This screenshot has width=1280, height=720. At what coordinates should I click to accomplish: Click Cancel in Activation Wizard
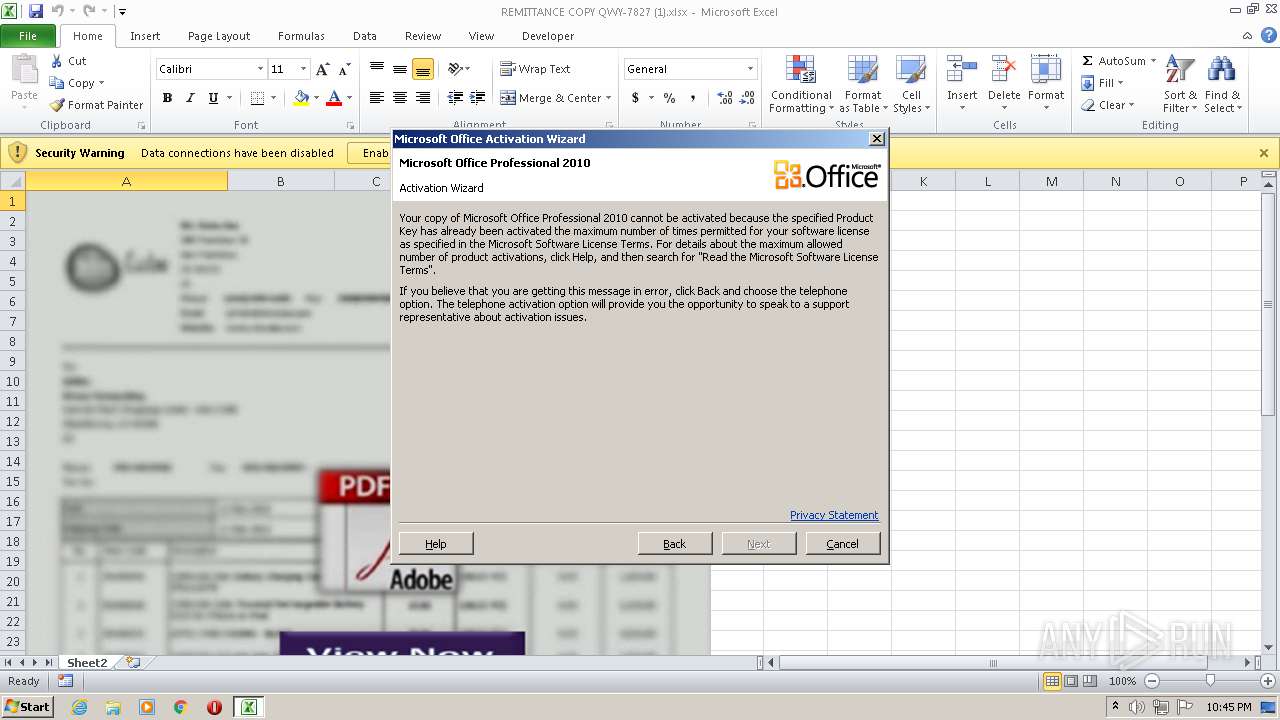(843, 544)
